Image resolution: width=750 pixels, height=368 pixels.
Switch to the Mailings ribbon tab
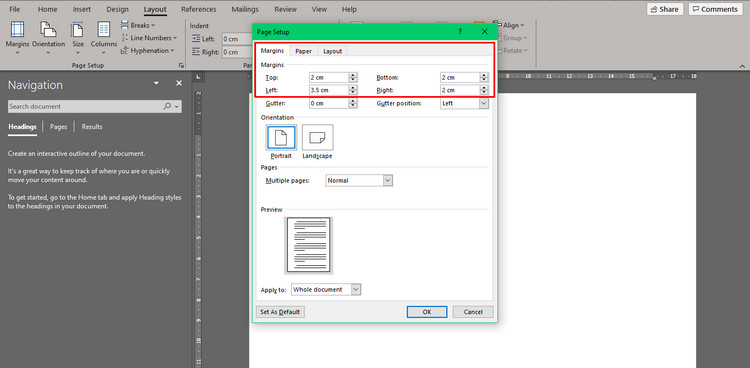point(245,9)
